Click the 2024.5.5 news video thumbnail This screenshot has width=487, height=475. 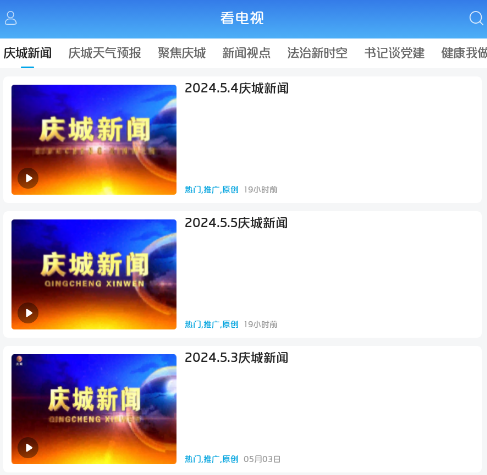(x=94, y=274)
